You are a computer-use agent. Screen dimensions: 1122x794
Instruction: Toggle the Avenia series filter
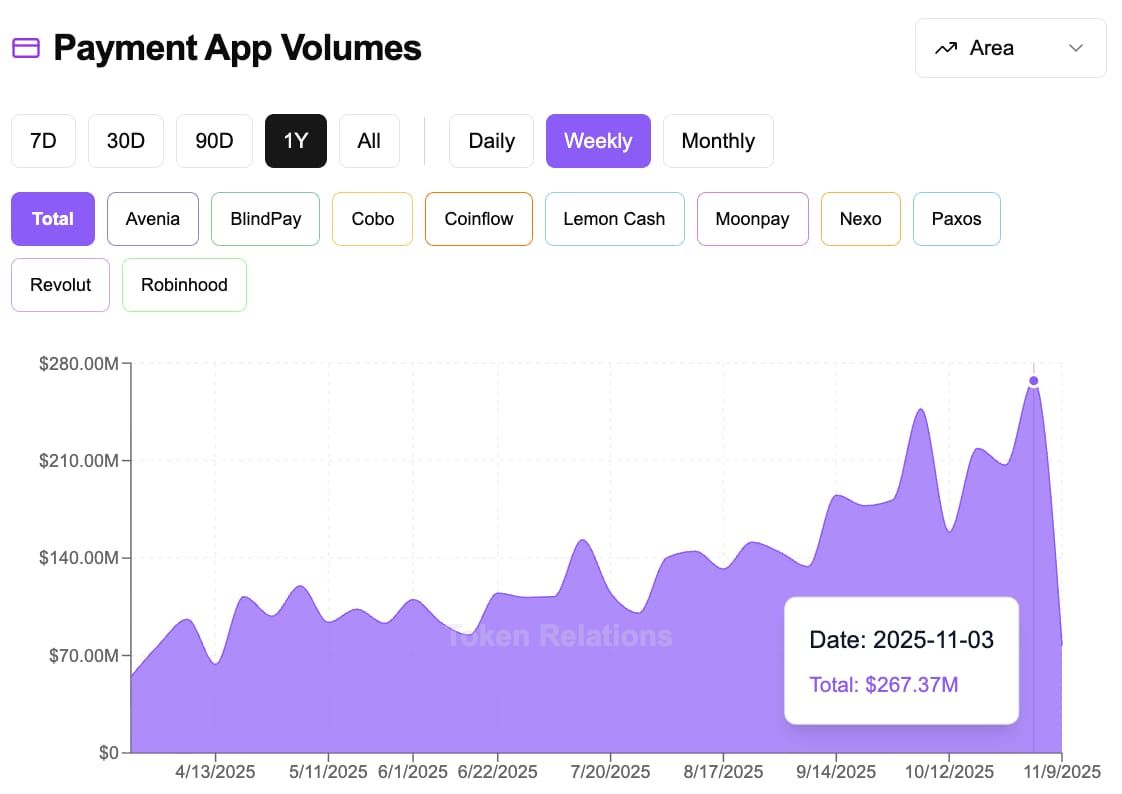coord(152,219)
